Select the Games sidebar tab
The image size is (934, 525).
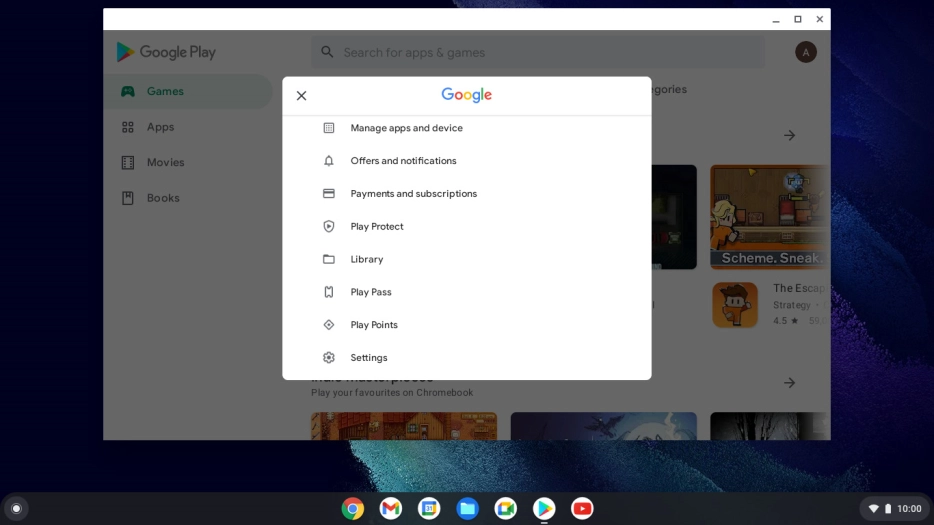[x=188, y=91]
